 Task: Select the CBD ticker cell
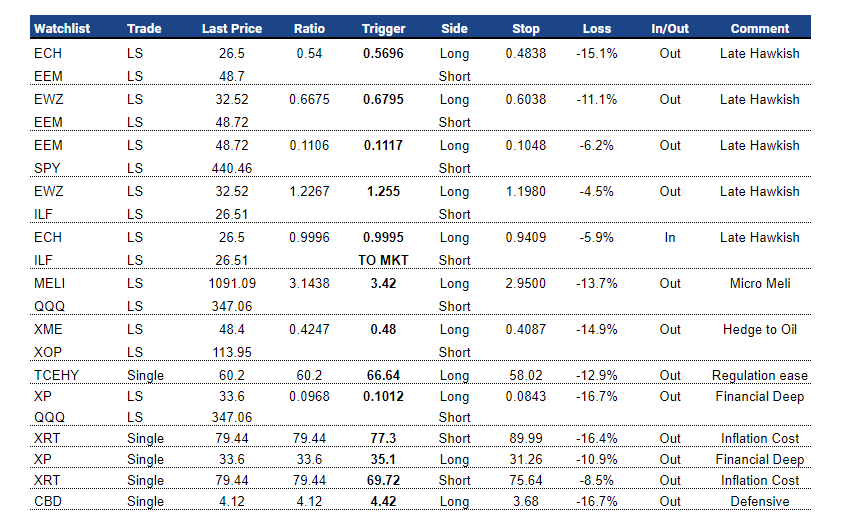click(47, 502)
